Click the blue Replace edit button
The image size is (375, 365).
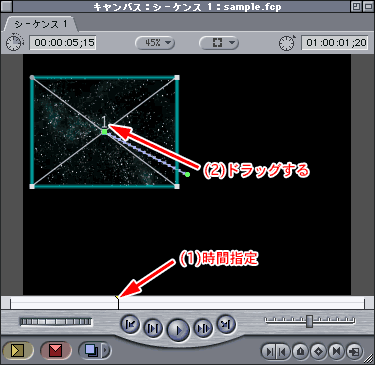(x=91, y=350)
